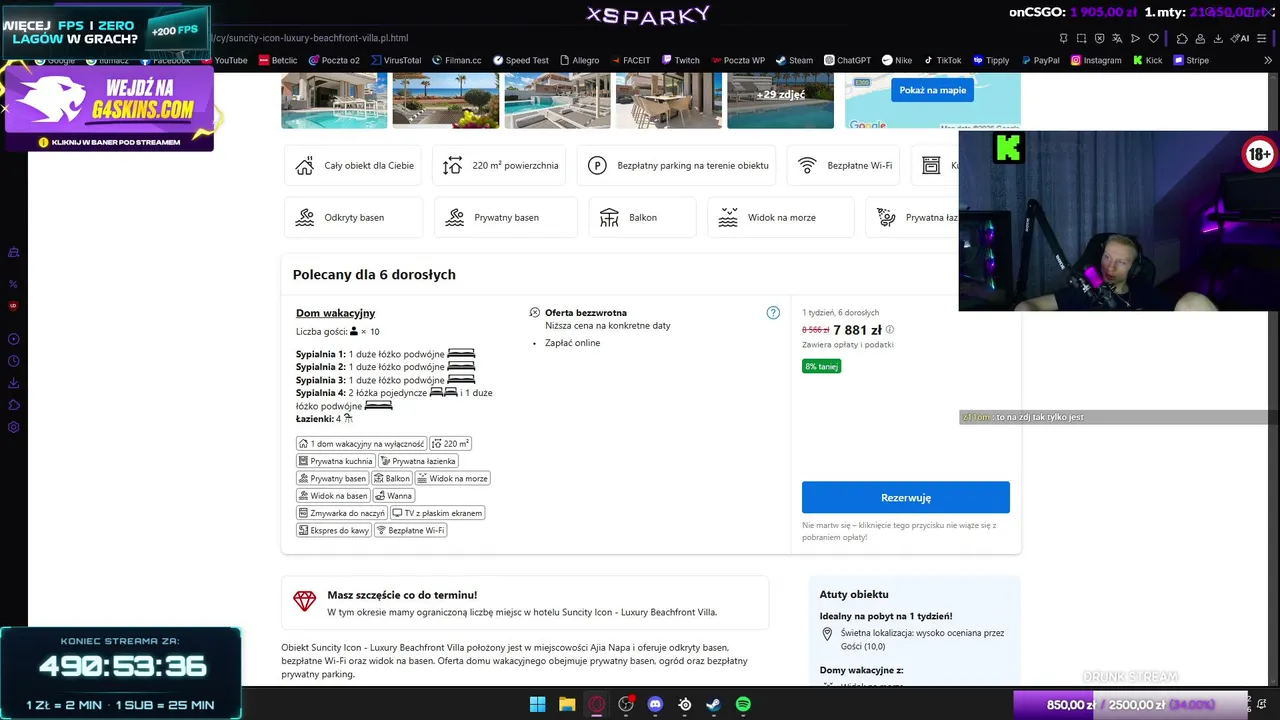Click the Kick logo on the webcam overlay
This screenshot has height=720, width=1280.
pos(1008,148)
